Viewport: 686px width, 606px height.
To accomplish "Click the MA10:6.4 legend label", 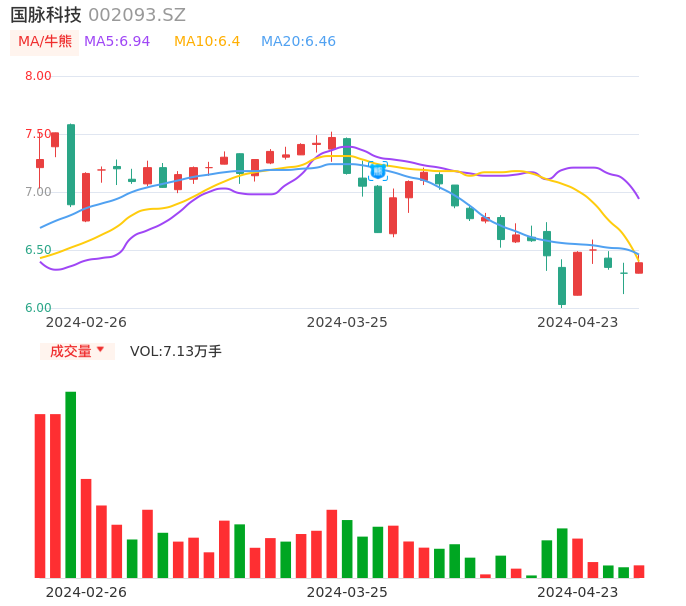I will coord(207,42).
